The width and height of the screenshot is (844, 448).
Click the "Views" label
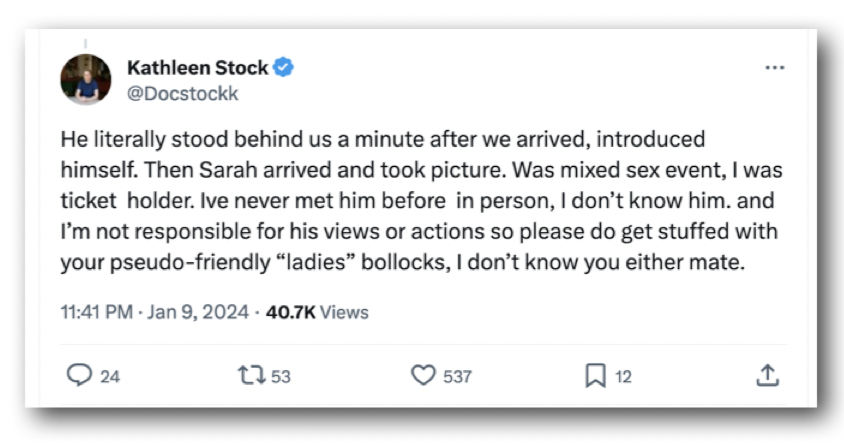[345, 312]
